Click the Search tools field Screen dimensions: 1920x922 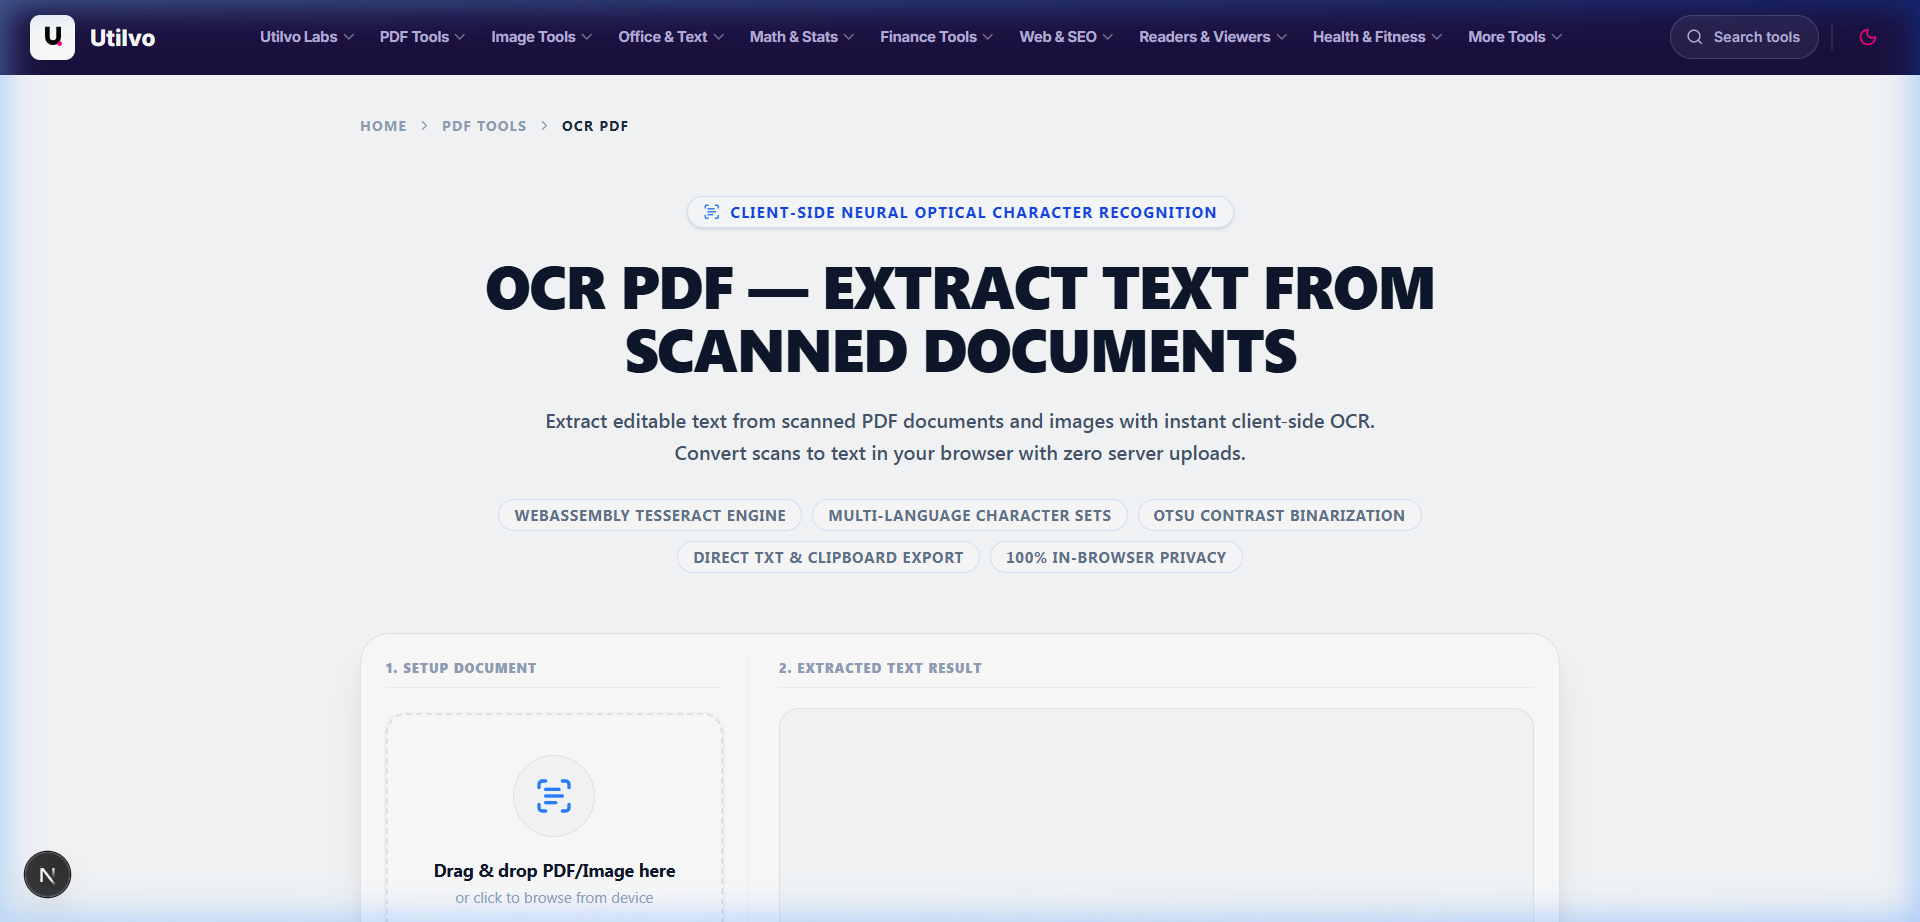coord(1744,37)
